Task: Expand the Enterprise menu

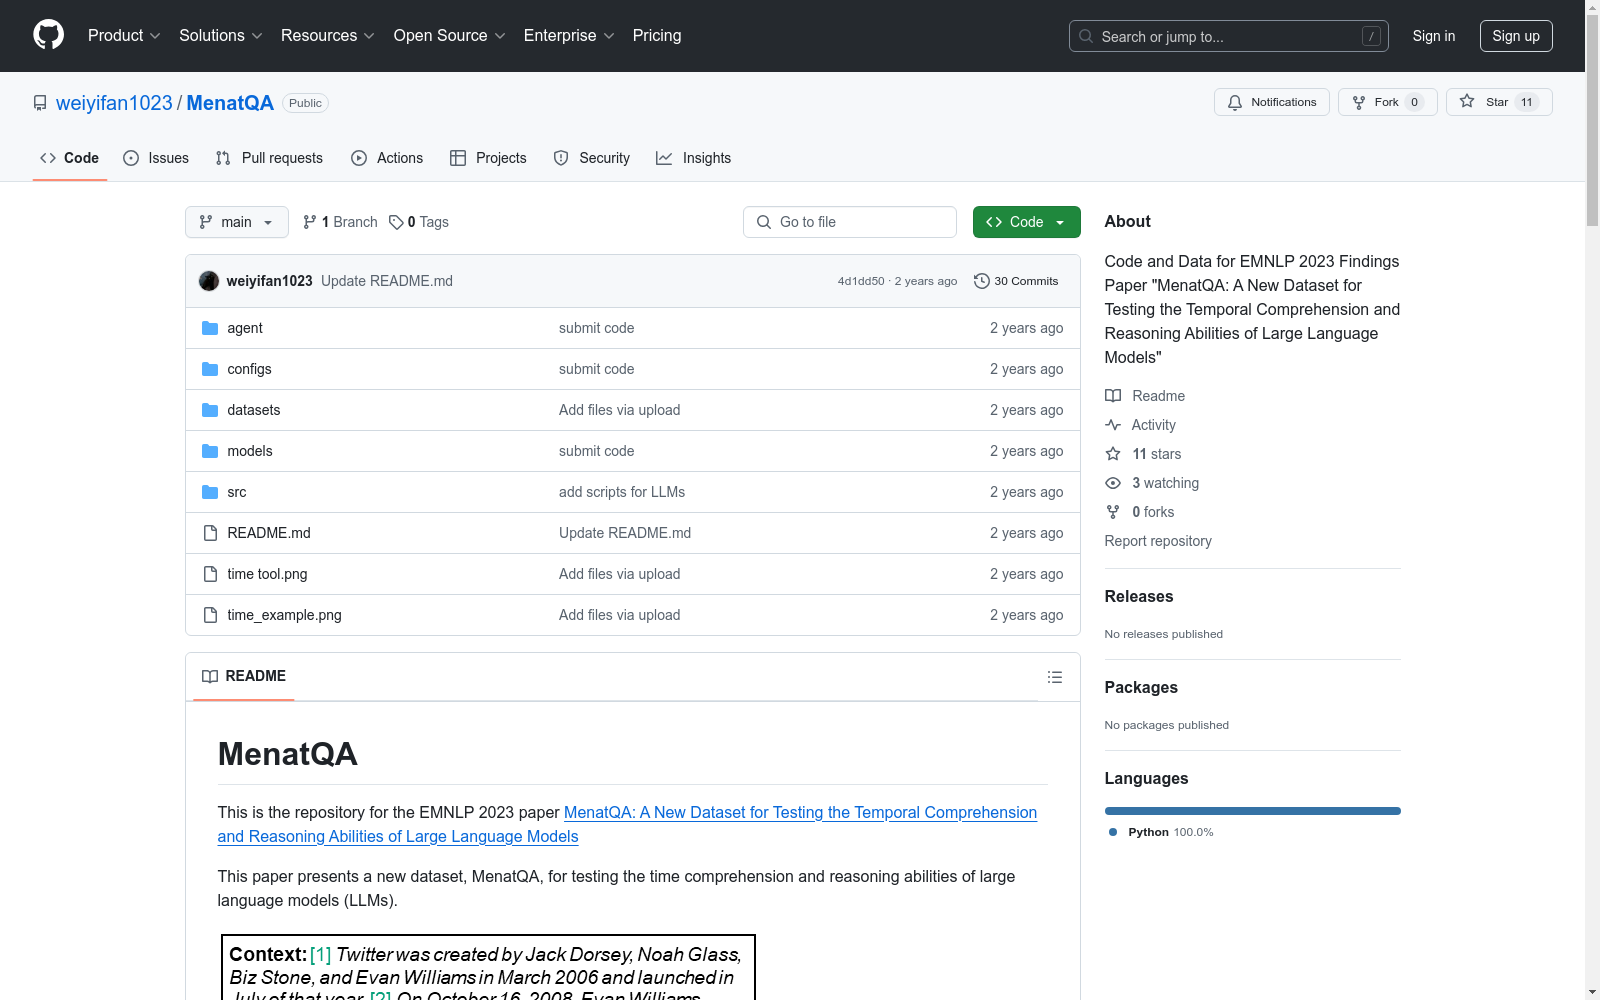Action: click(x=569, y=36)
